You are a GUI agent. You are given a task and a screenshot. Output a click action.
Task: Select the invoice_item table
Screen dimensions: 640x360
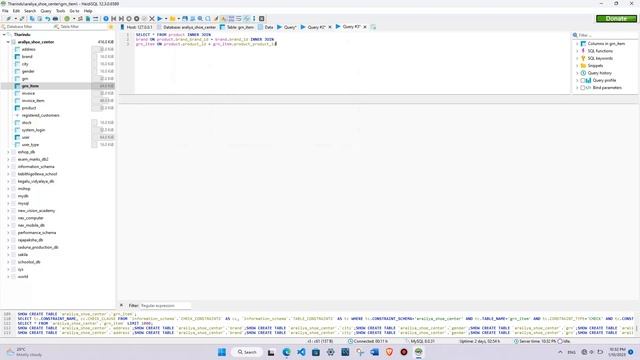33,101
